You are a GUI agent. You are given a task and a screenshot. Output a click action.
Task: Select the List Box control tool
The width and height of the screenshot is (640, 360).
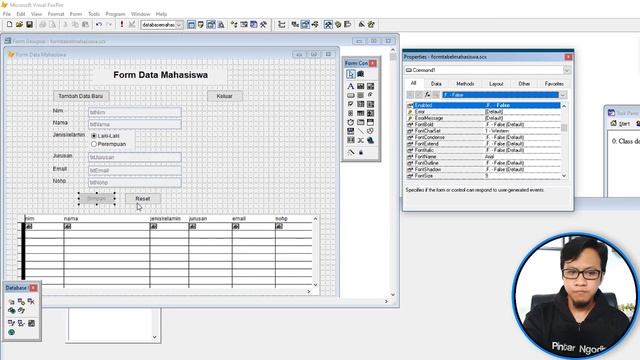click(x=370, y=104)
